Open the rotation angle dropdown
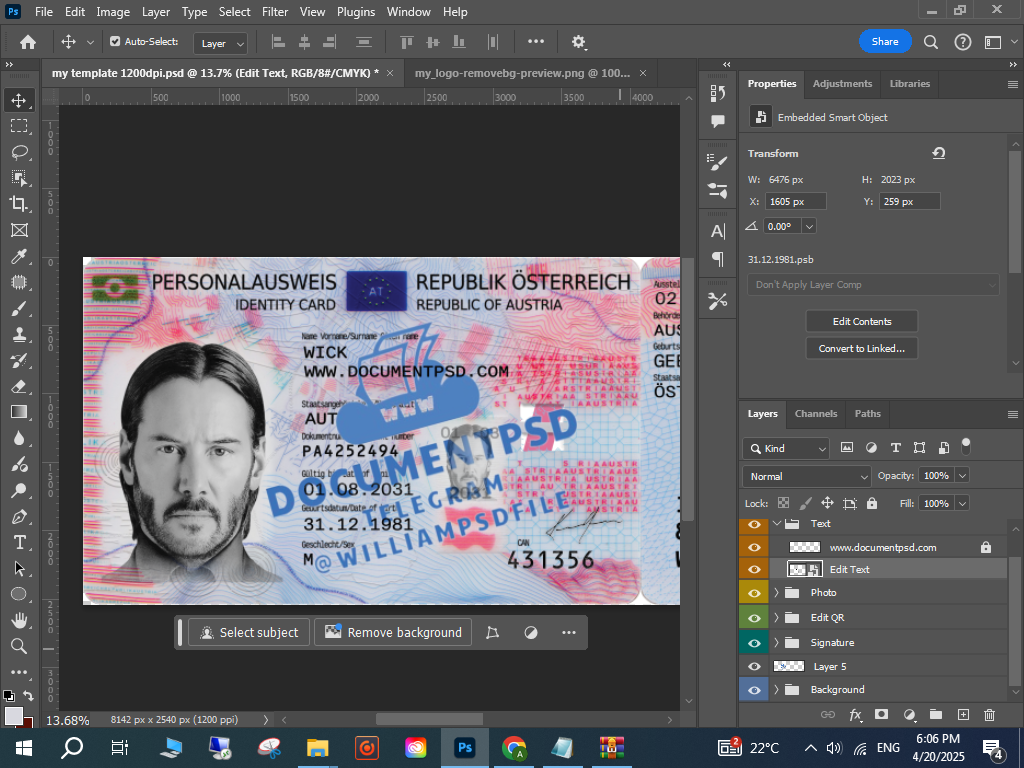 810,227
